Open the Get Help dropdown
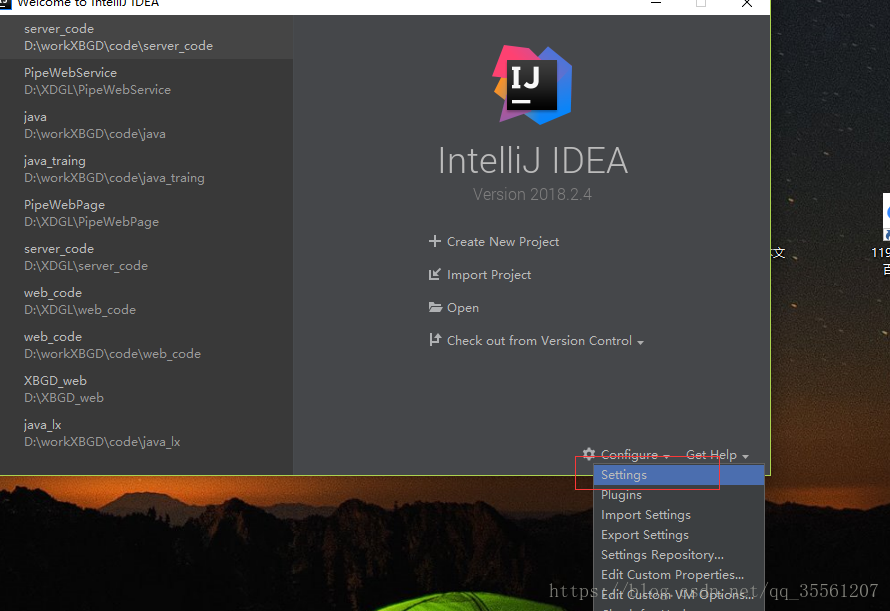890x611 pixels. tap(717, 455)
